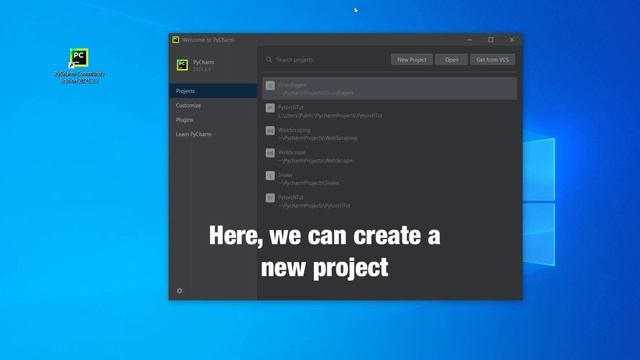
Task: Click the New Project button
Action: tap(411, 60)
